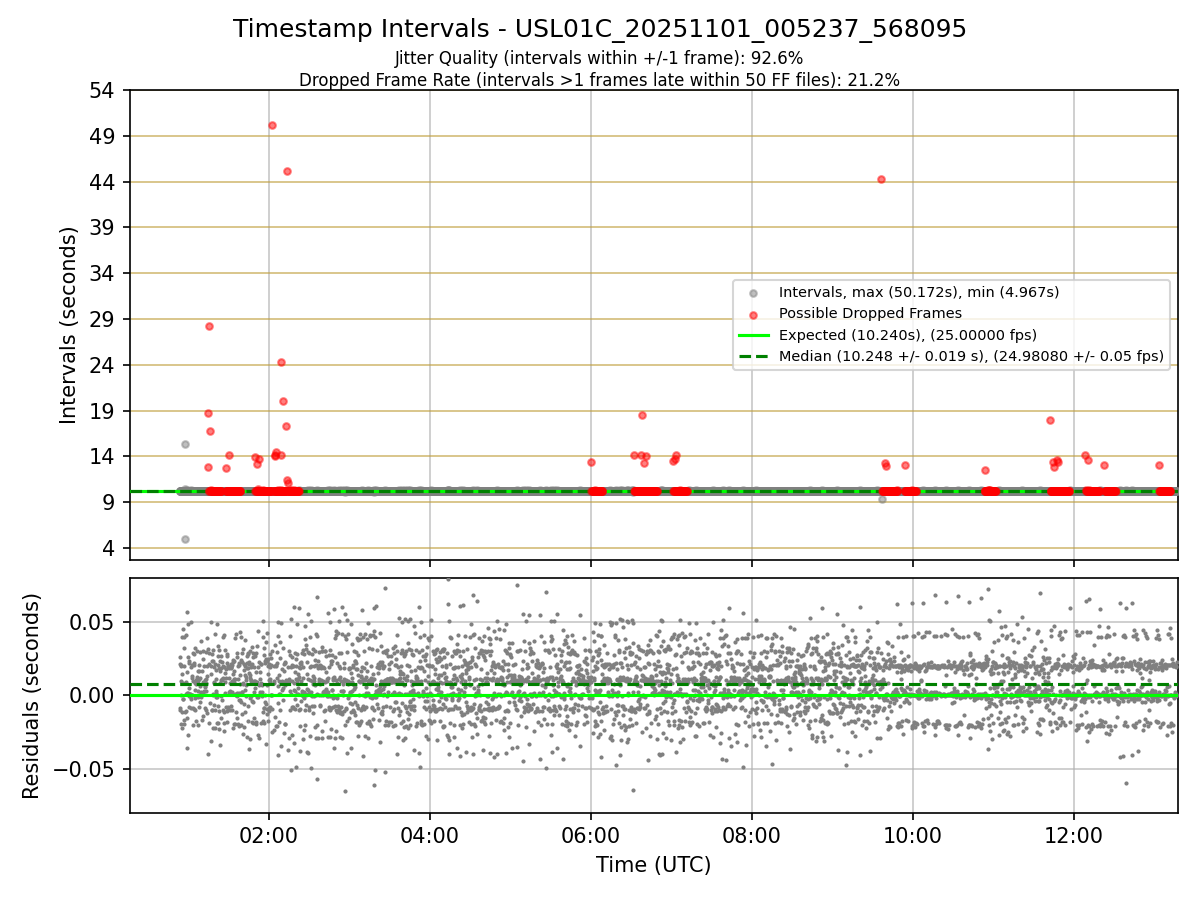Click the Intervals max/min legend entry

click(919, 292)
